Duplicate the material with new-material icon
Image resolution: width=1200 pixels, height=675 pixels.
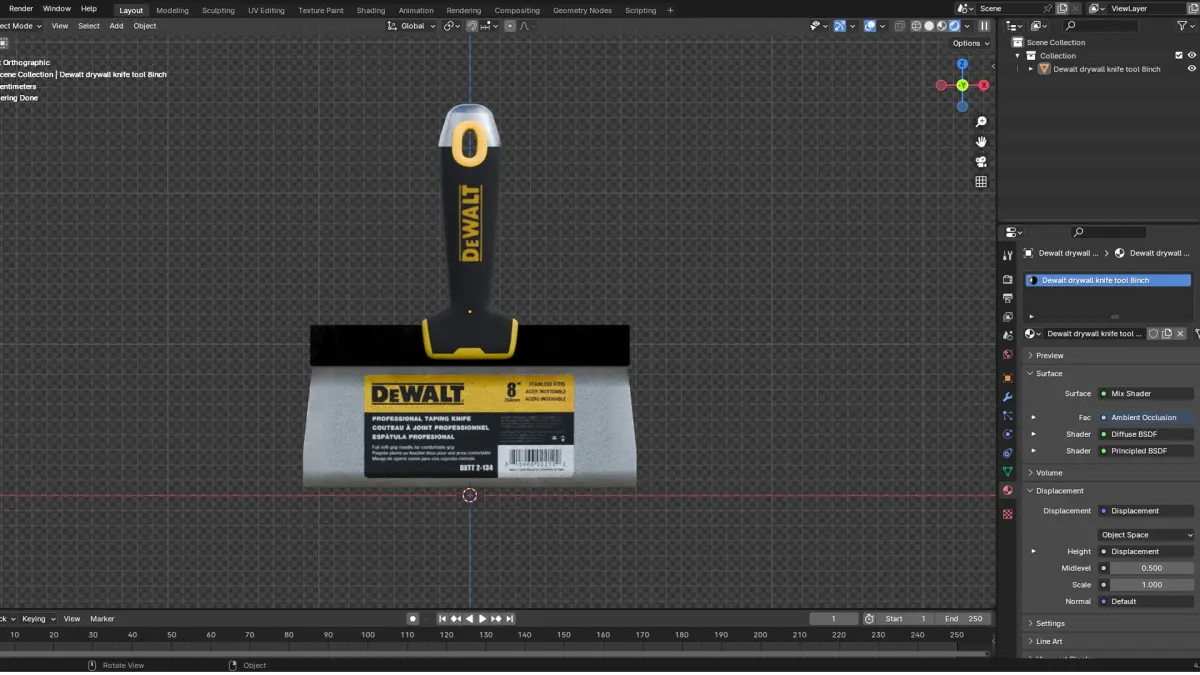coord(1166,334)
